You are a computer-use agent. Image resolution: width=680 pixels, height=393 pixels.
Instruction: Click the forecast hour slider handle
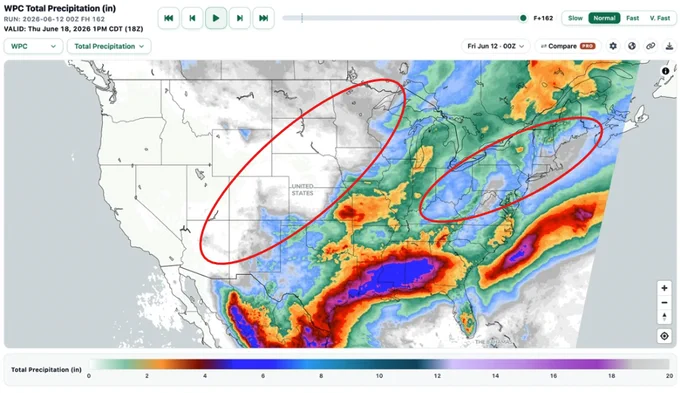[x=523, y=18]
